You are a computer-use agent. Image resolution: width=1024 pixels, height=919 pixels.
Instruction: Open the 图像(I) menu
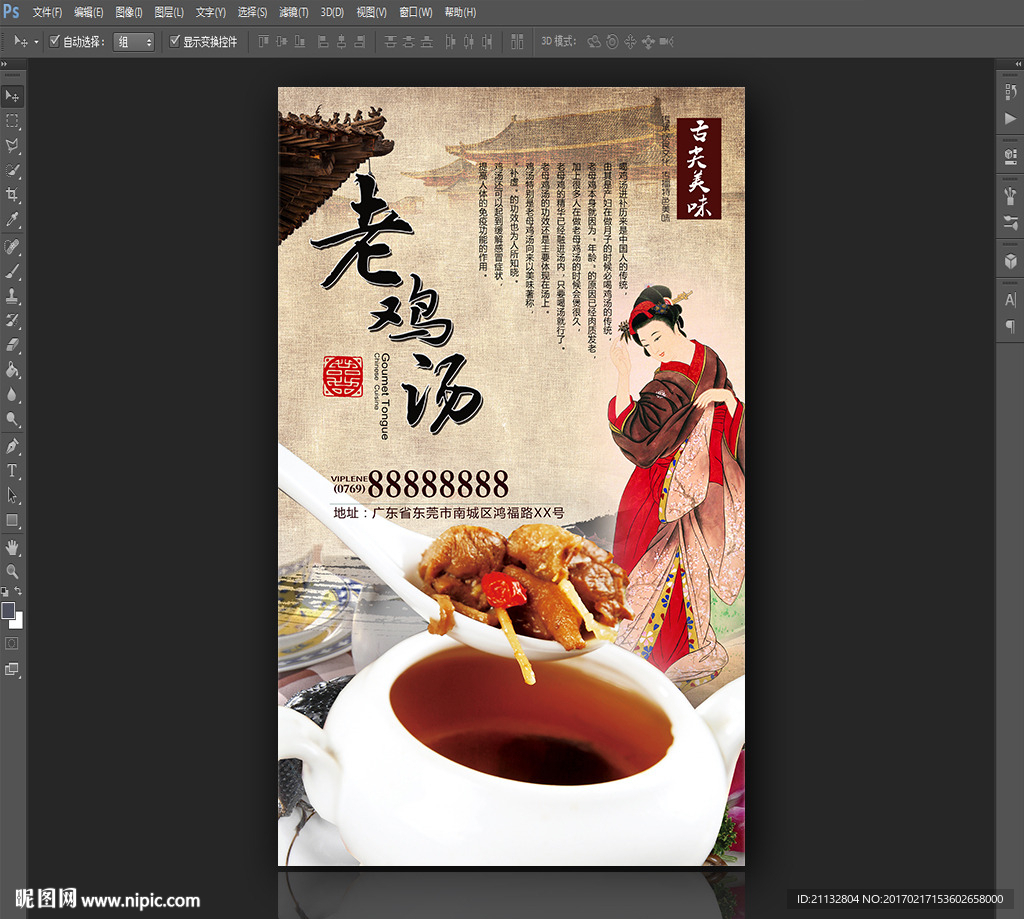pyautogui.click(x=129, y=12)
